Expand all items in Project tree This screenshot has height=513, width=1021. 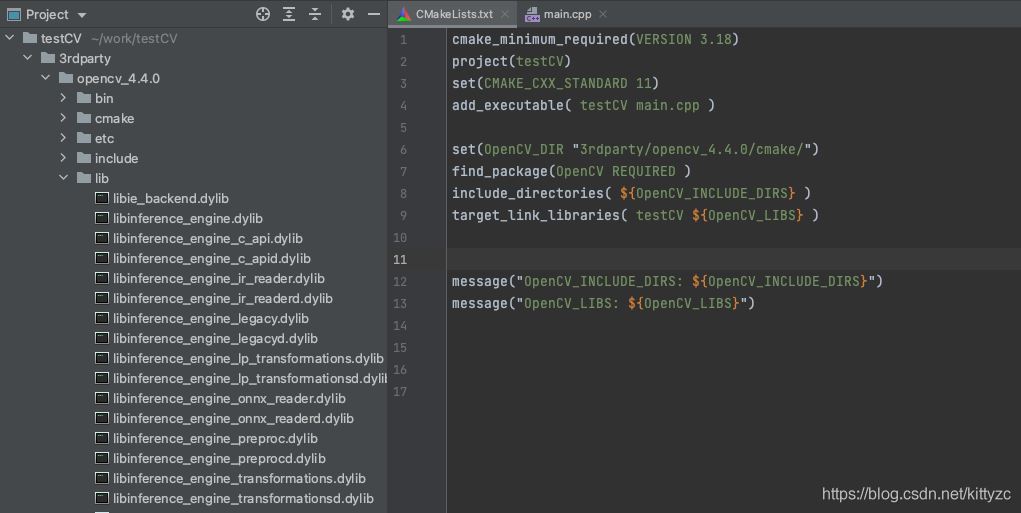(x=289, y=14)
